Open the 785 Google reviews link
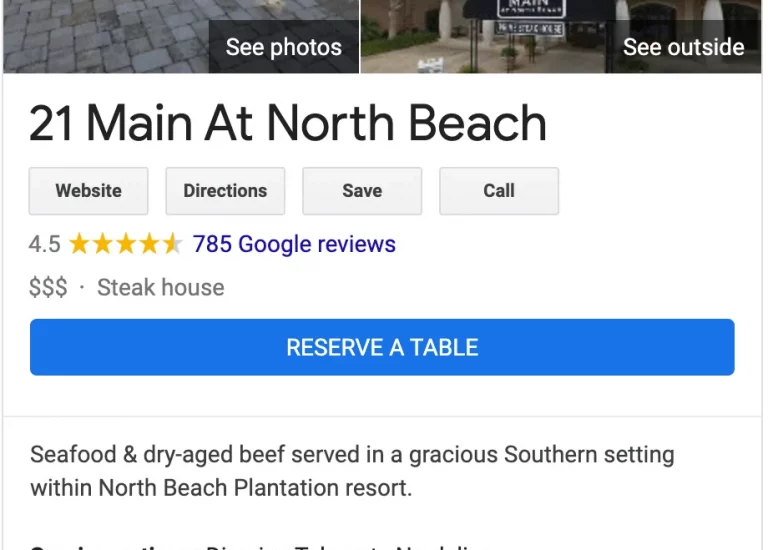Viewport: 768px width, 550px height. 294,244
